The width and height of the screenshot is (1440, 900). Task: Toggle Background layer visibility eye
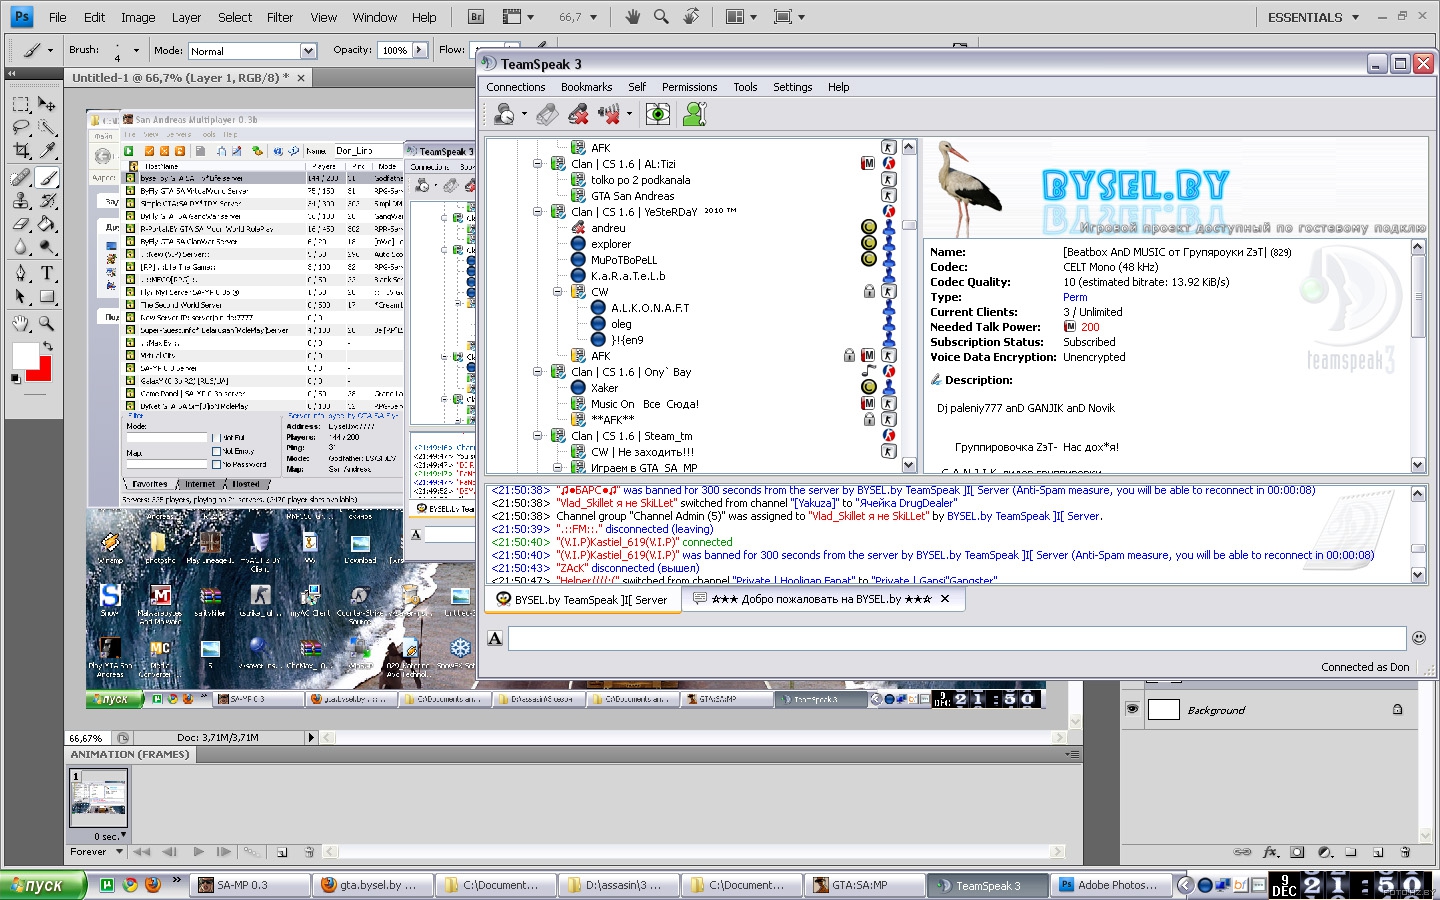1132,709
